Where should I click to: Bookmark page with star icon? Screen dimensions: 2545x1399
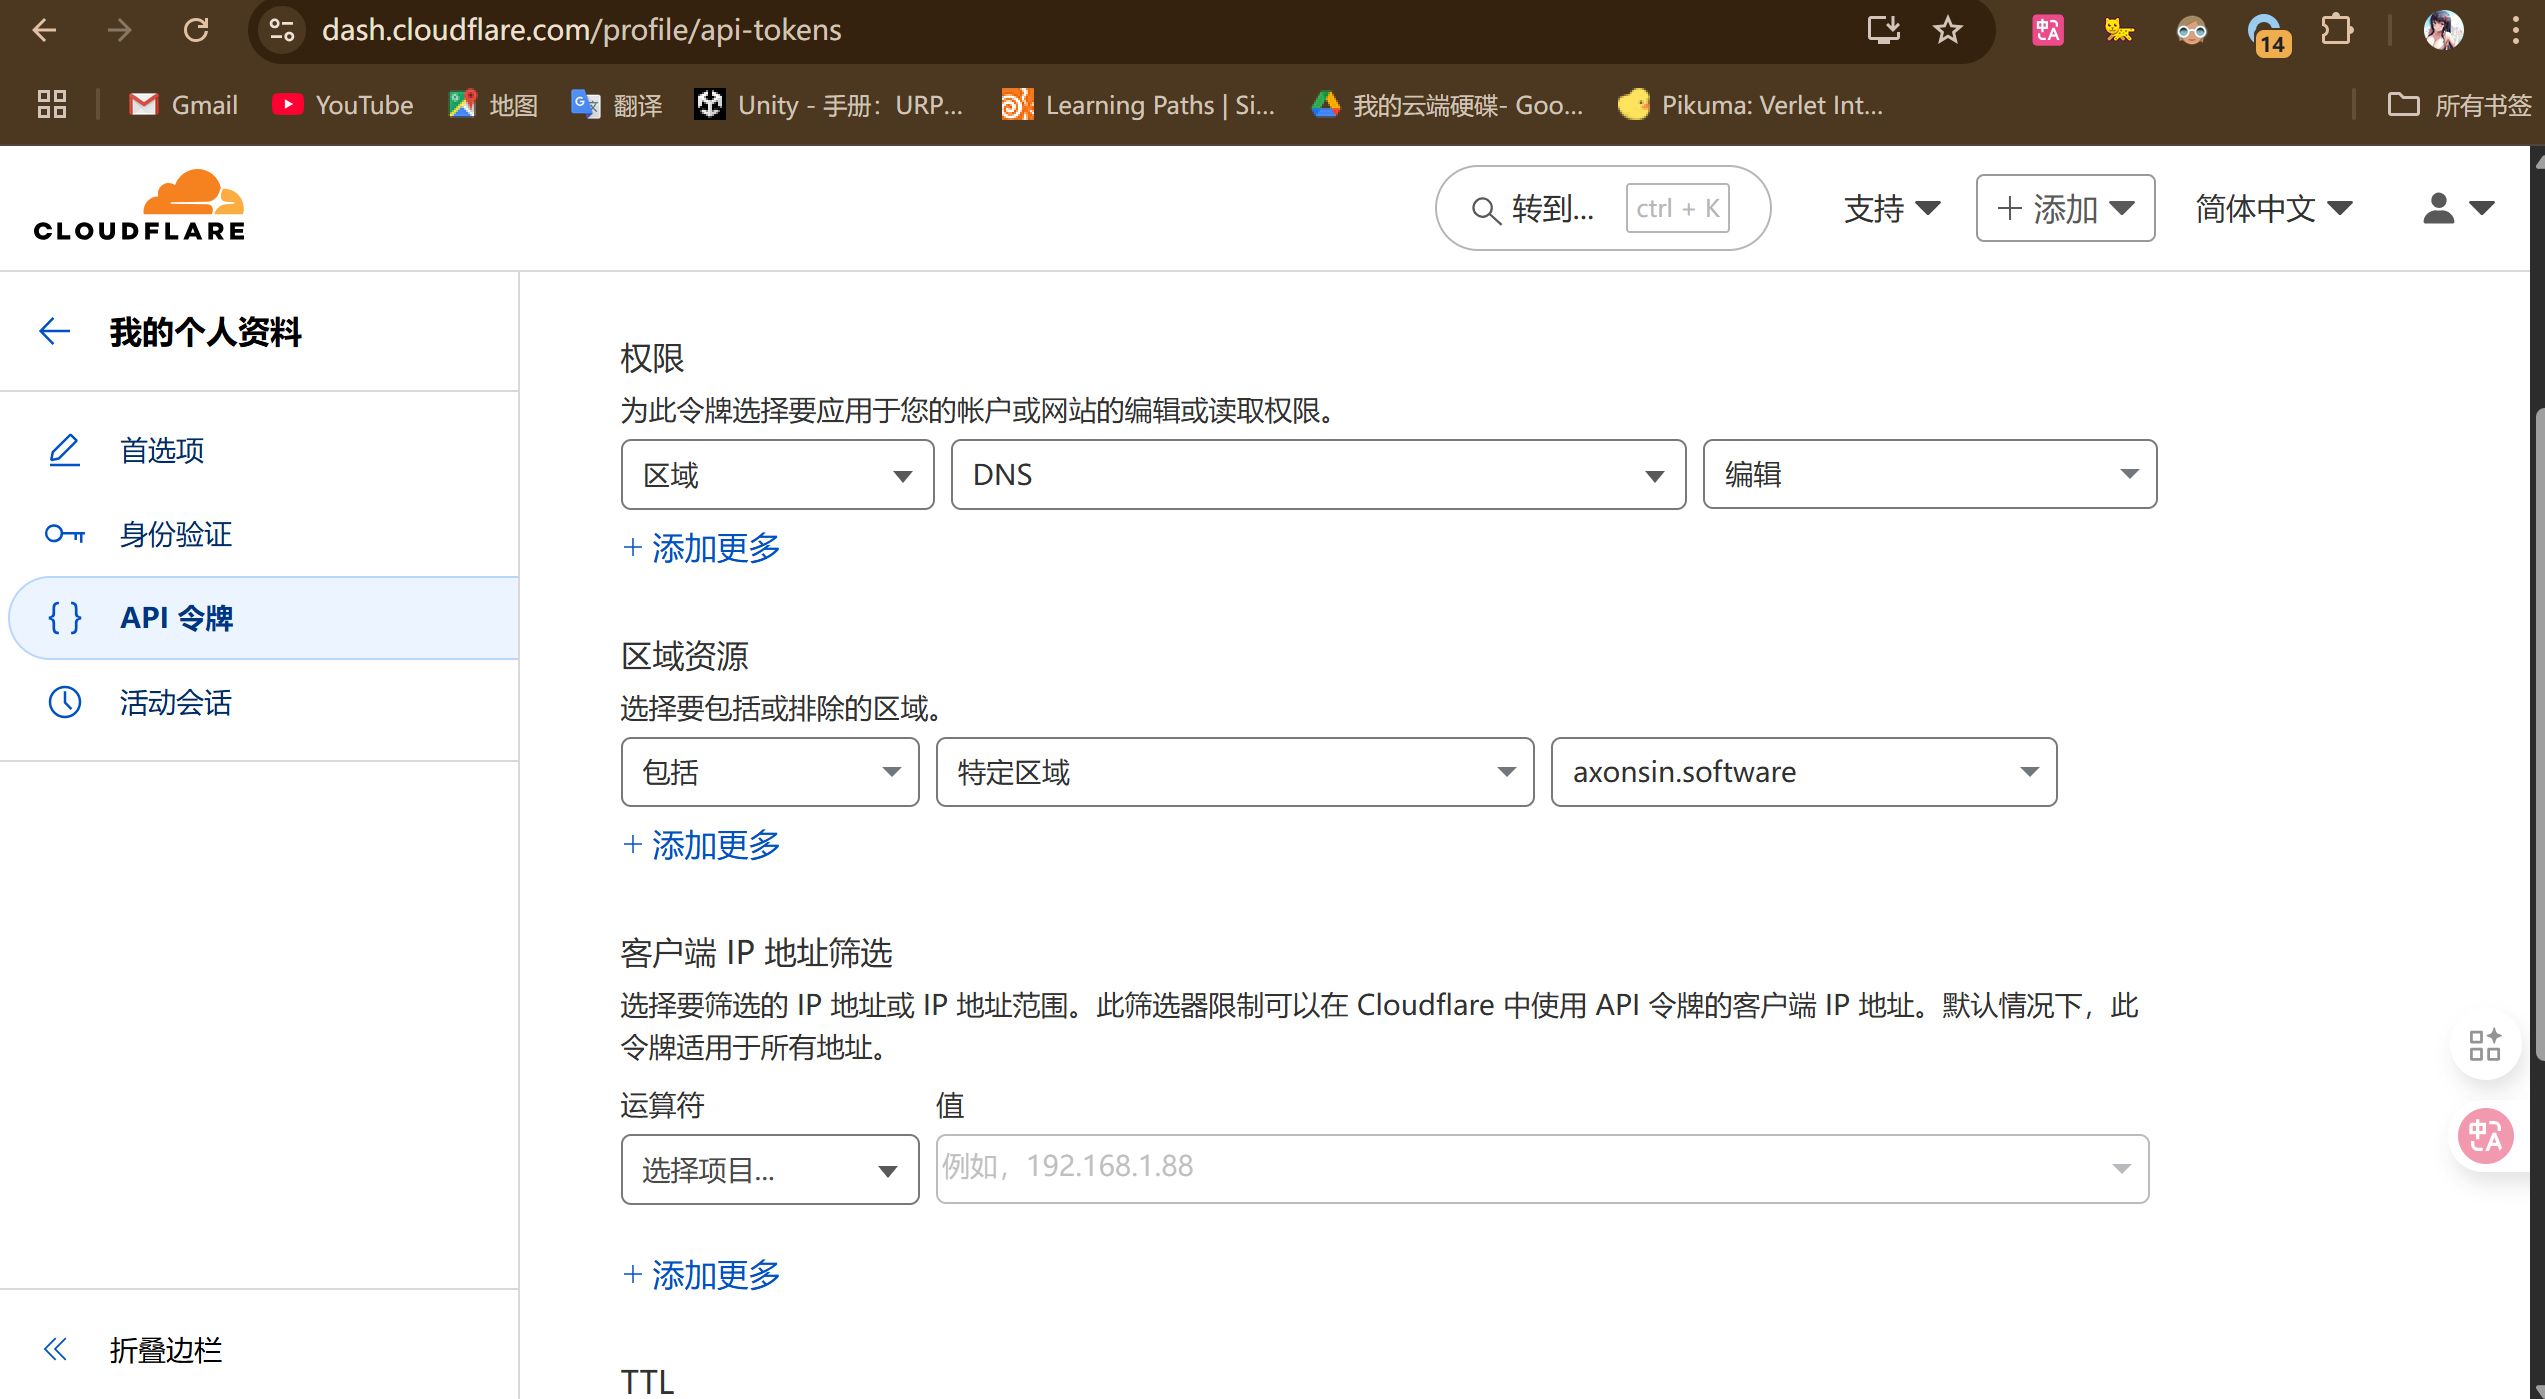tap(1947, 30)
